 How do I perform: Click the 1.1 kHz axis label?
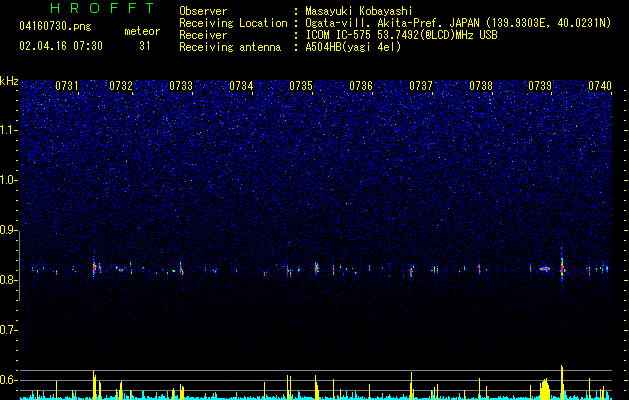tap(8, 130)
